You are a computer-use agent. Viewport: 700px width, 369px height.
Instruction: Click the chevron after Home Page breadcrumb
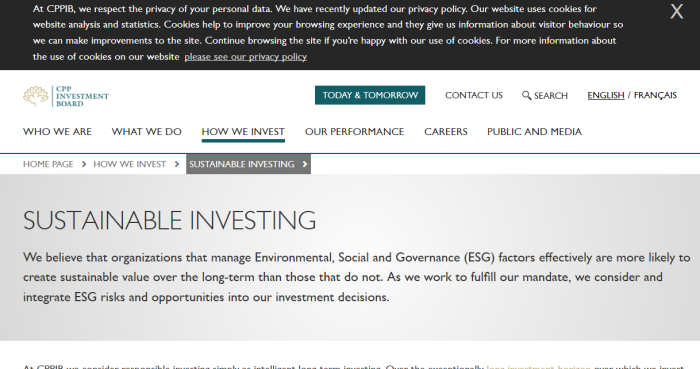click(83, 164)
